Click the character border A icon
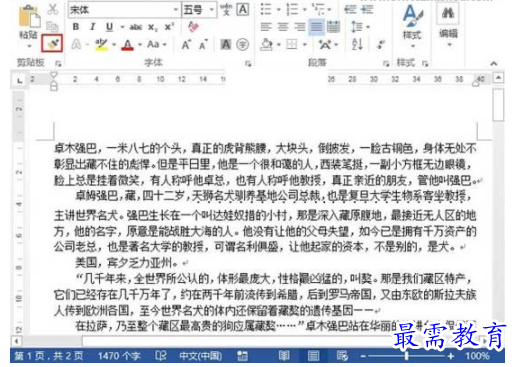This screenshot has width=515, height=367. (243, 9)
